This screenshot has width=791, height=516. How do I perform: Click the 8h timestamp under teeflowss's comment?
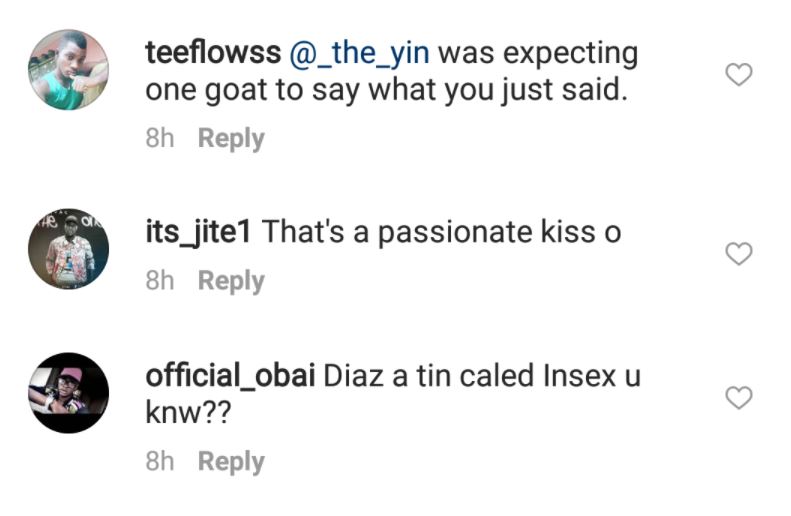tap(160, 138)
